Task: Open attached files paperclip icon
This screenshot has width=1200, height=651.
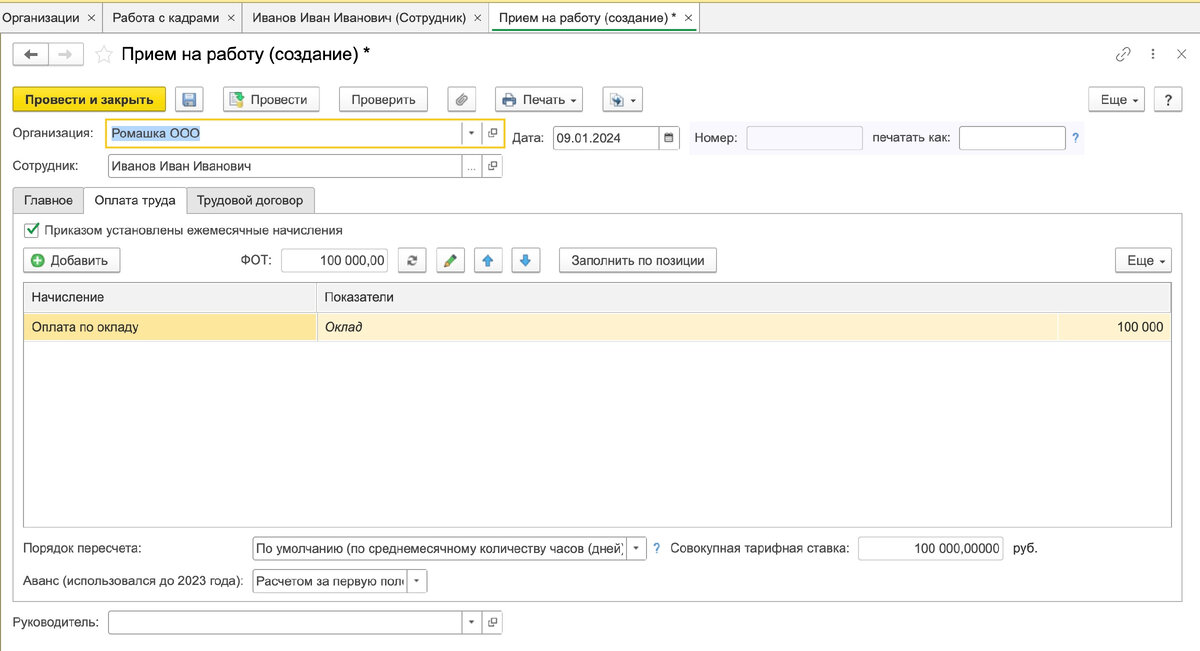Action: (462, 99)
